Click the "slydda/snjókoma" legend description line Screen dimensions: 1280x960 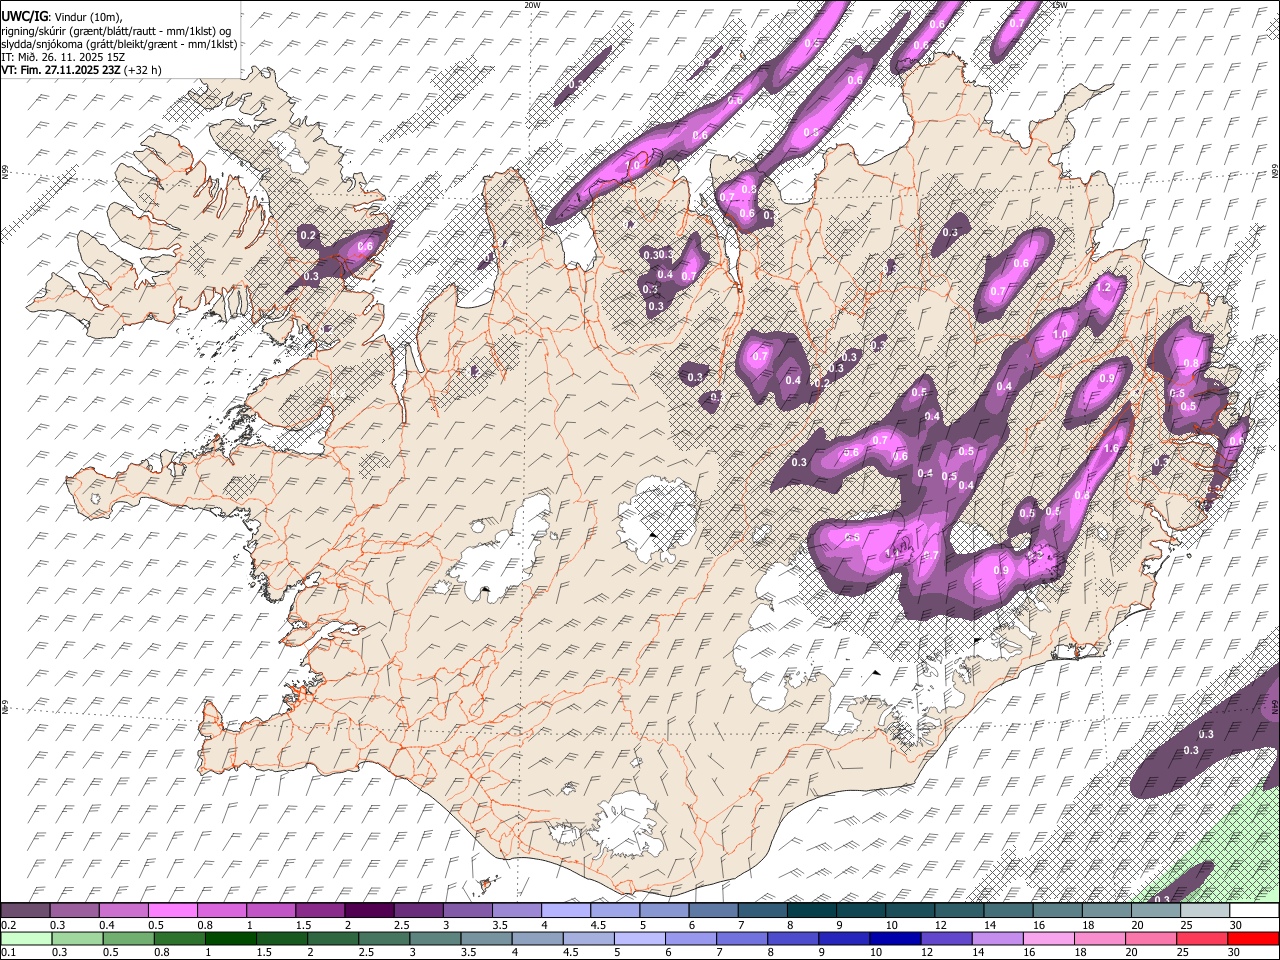(119, 44)
